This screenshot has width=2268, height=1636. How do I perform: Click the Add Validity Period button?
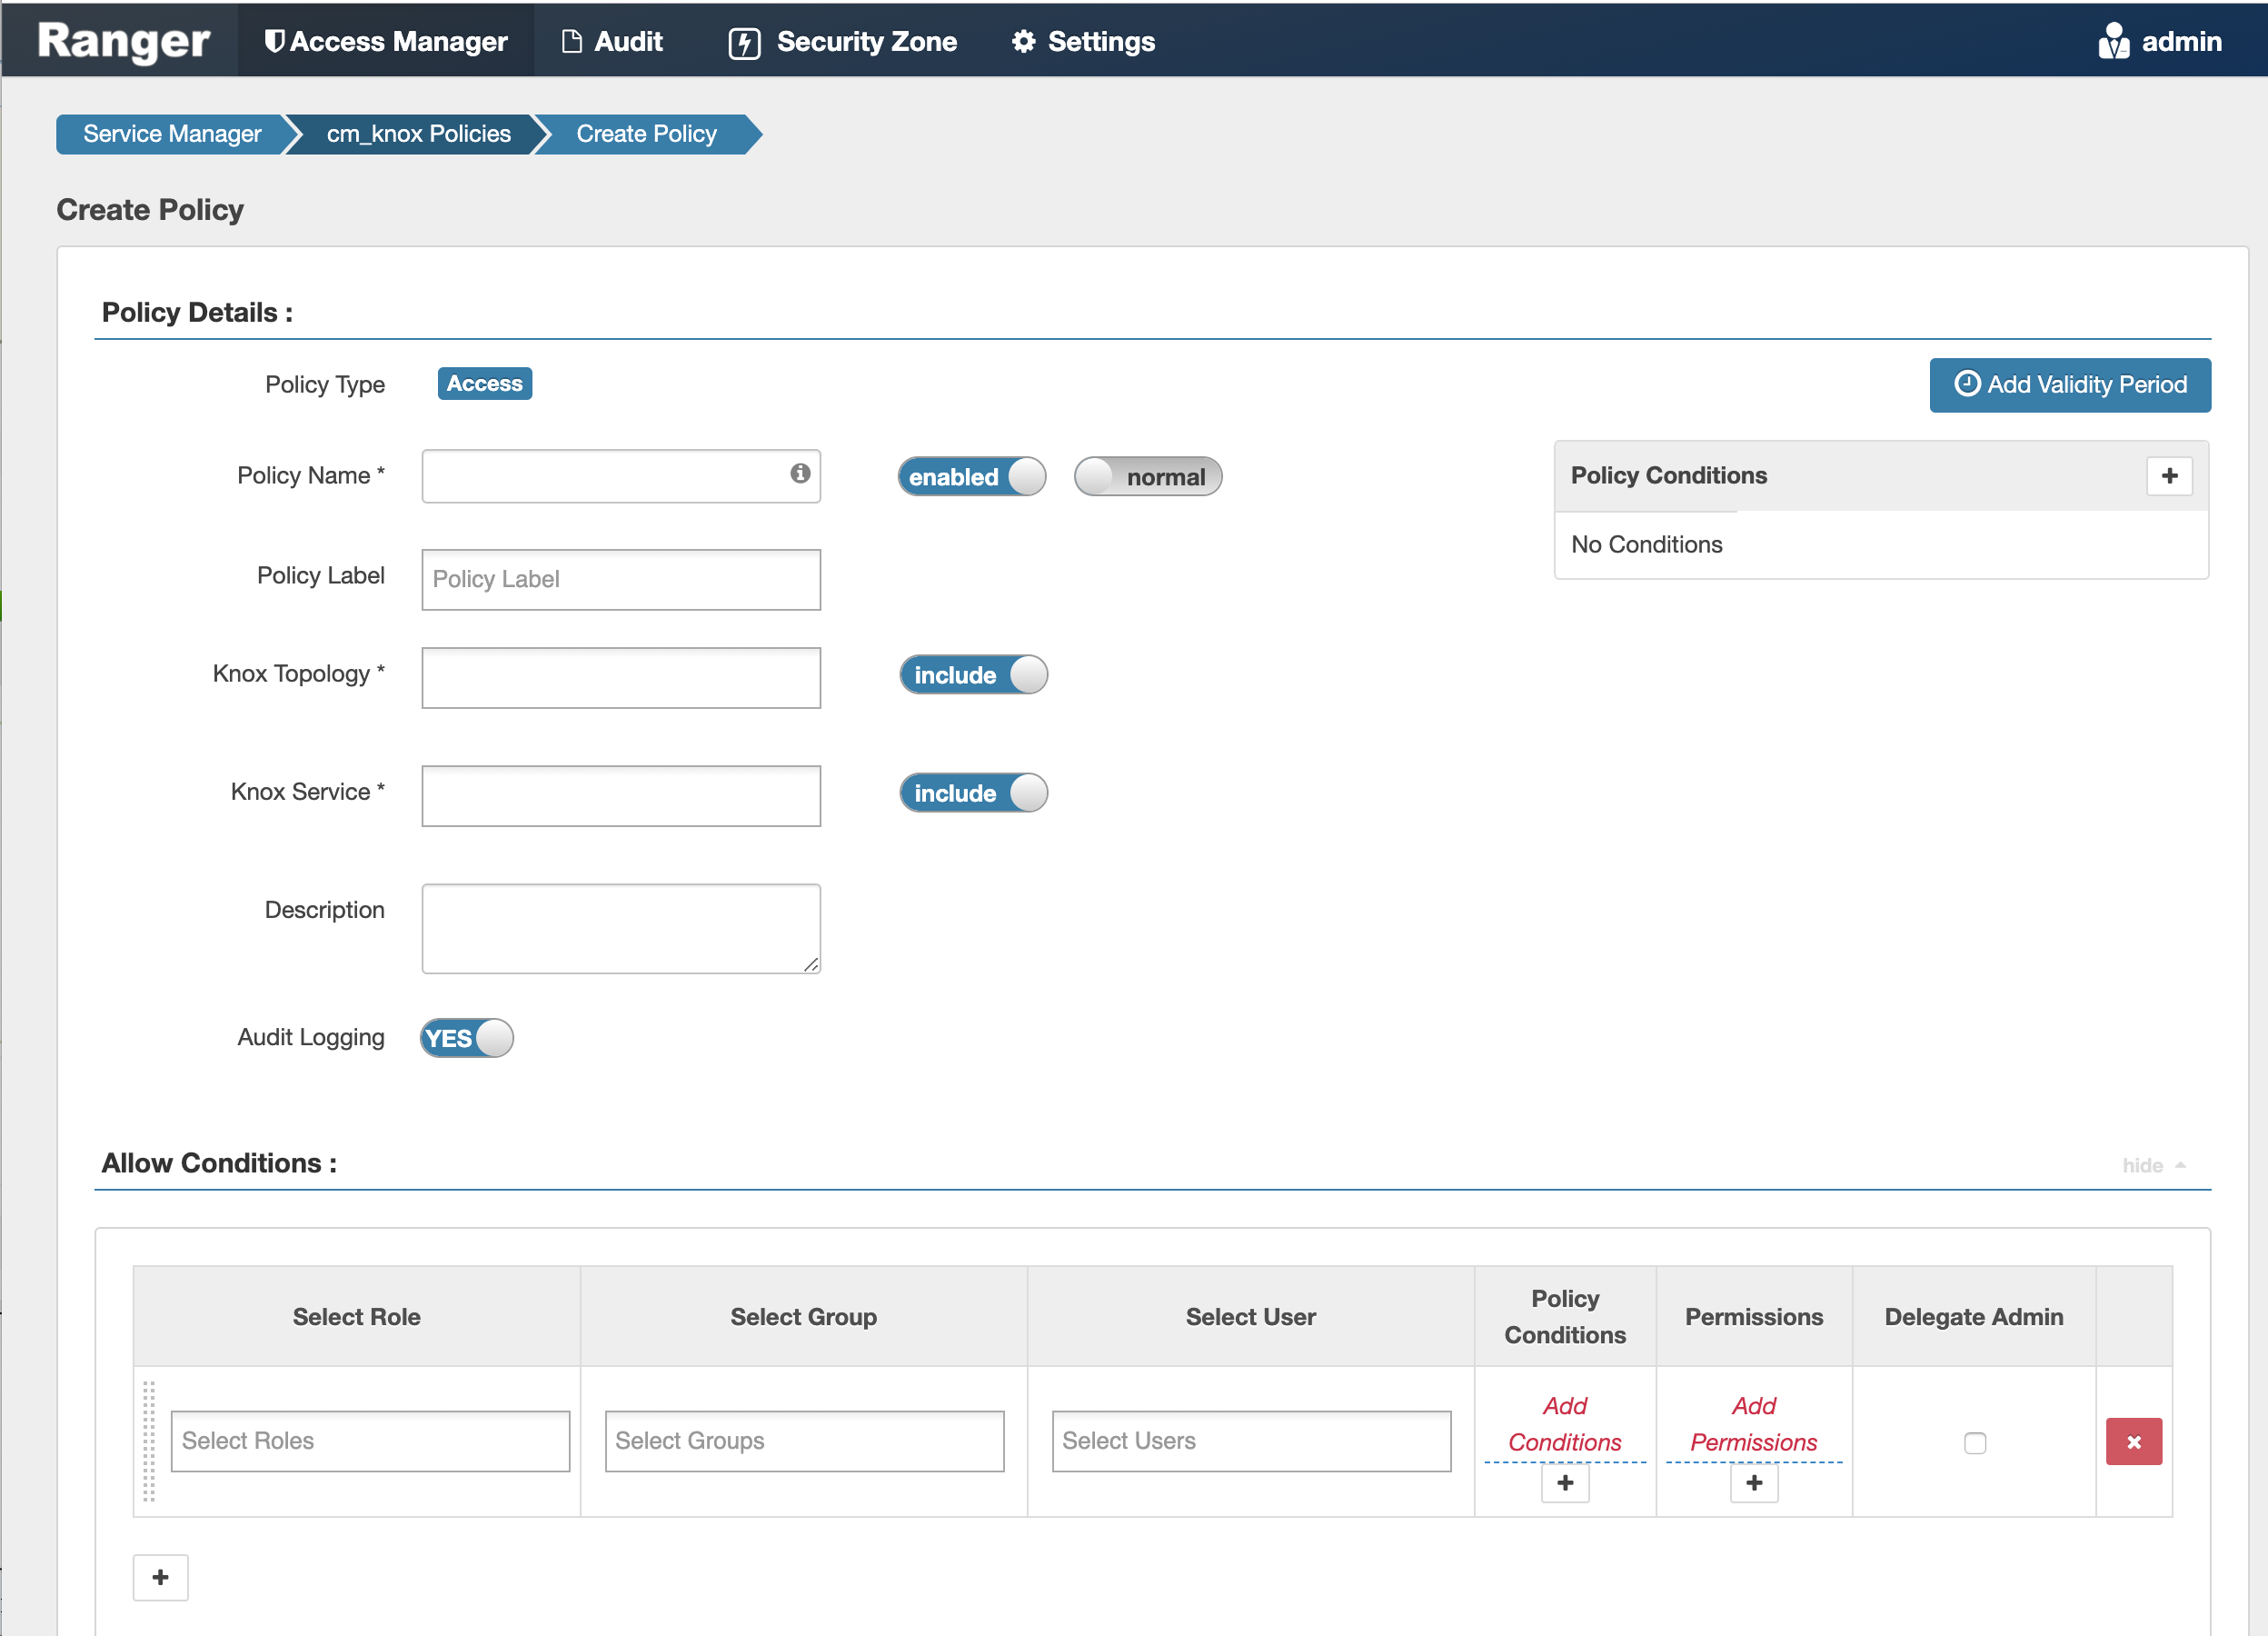2070,385
